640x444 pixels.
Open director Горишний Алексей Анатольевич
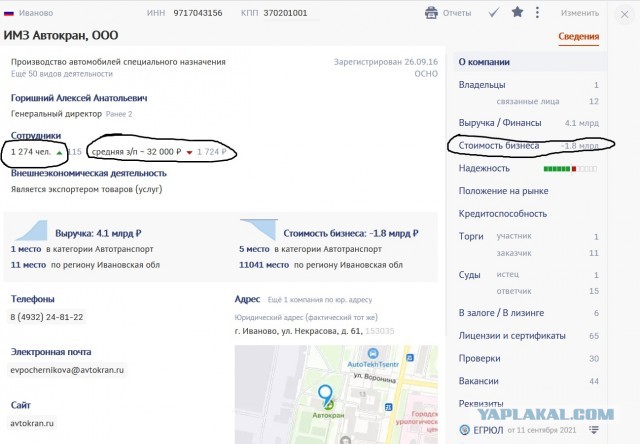79,98
